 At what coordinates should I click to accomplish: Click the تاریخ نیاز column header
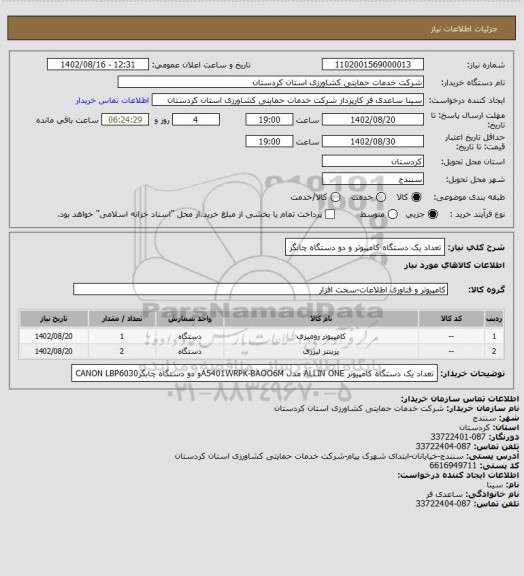(x=54, y=319)
